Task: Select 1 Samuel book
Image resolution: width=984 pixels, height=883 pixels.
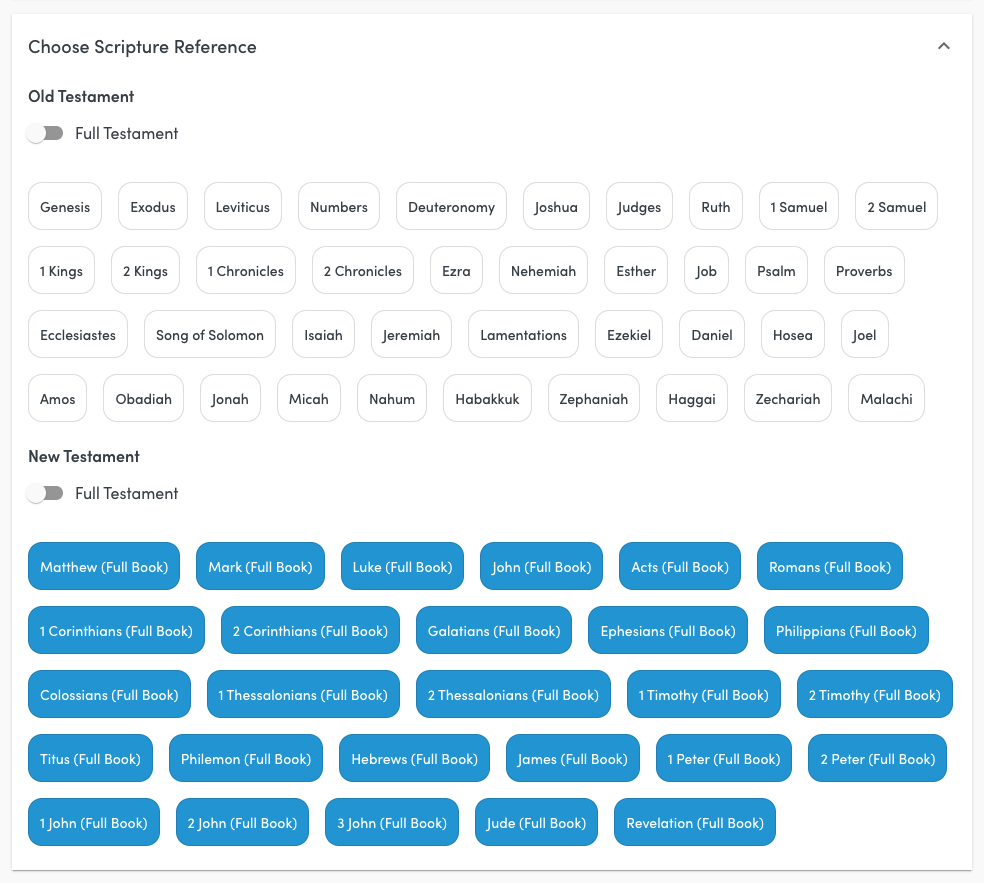Action: click(x=798, y=206)
